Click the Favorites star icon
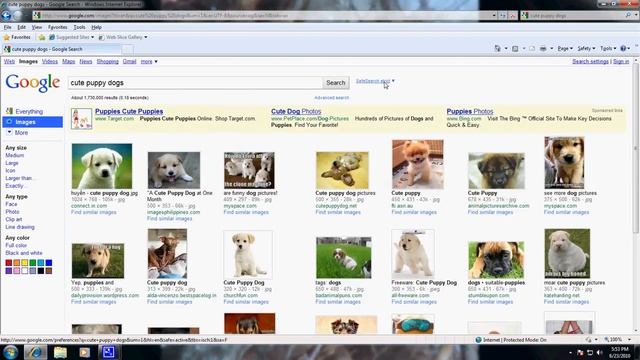The width and height of the screenshot is (640, 360). pos(7,37)
